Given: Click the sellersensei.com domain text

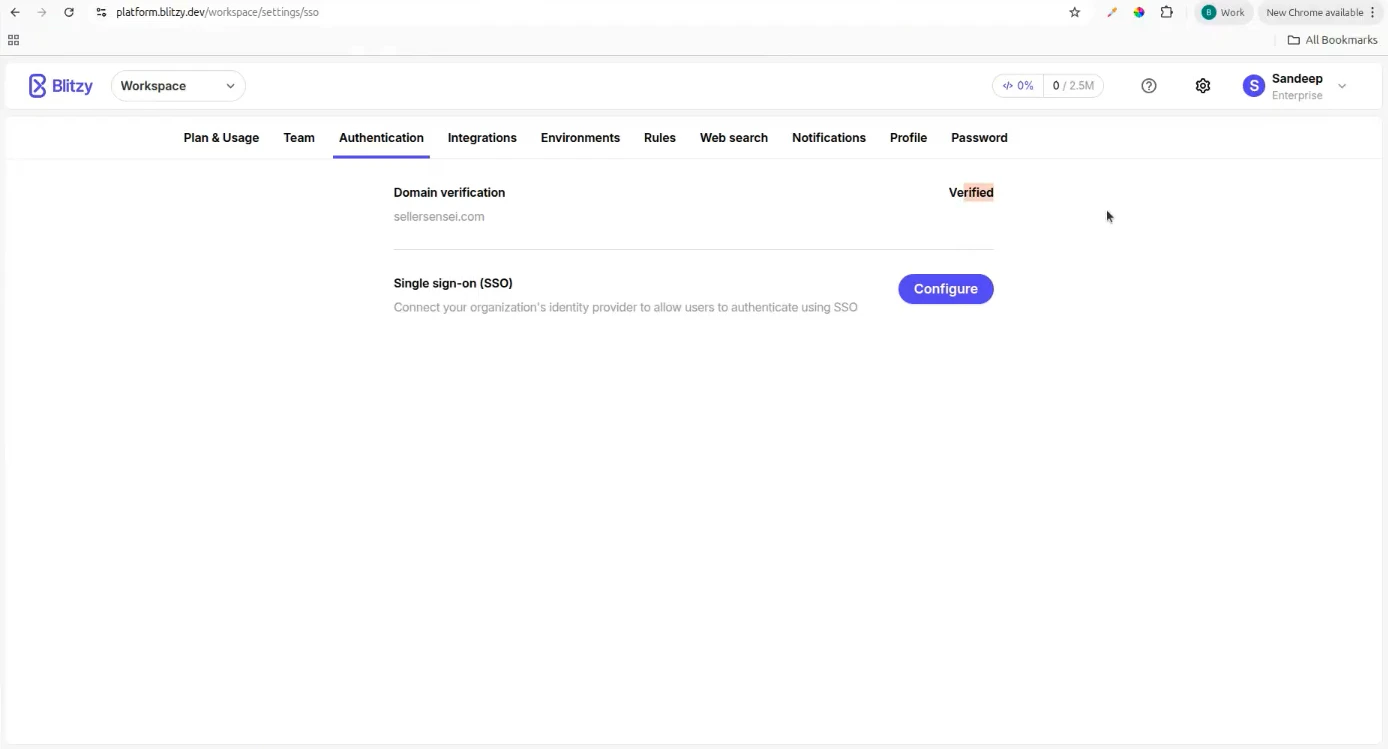Looking at the screenshot, I should point(439,217).
